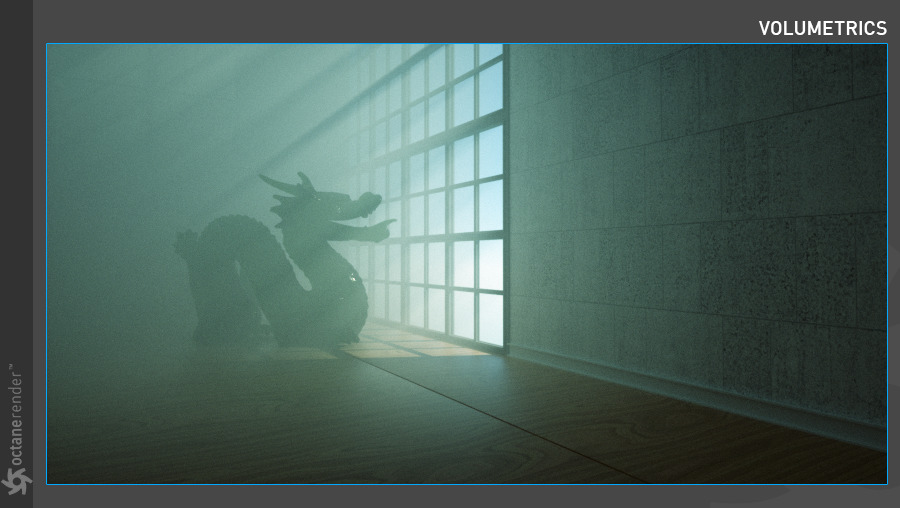
Task: Click the dragon's outstretched claw
Action: click(x=381, y=230)
